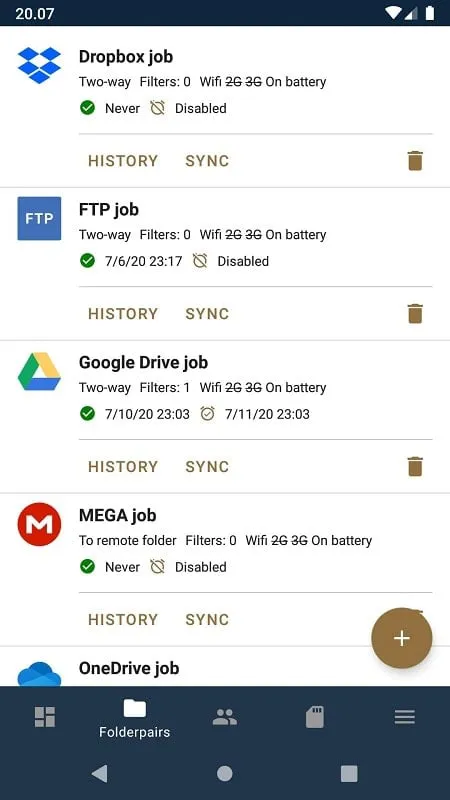Tap the schedule alarm icon on Google Drive job
The width and height of the screenshot is (450, 800).
click(207, 414)
